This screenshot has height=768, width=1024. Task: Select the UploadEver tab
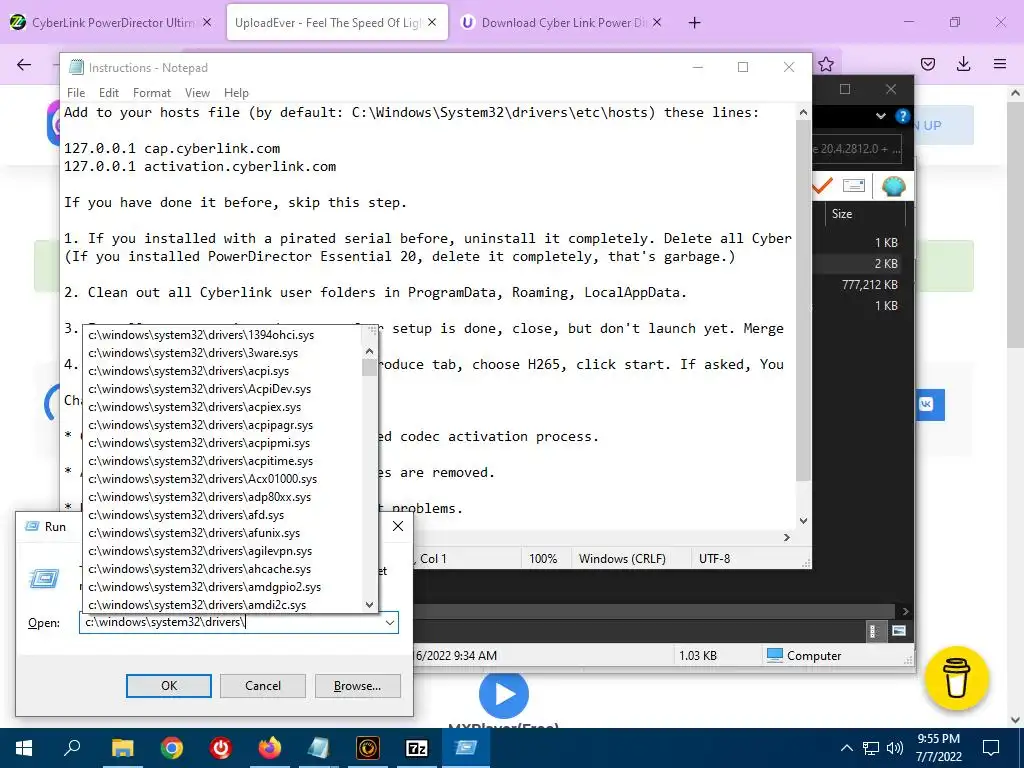[x=330, y=22]
